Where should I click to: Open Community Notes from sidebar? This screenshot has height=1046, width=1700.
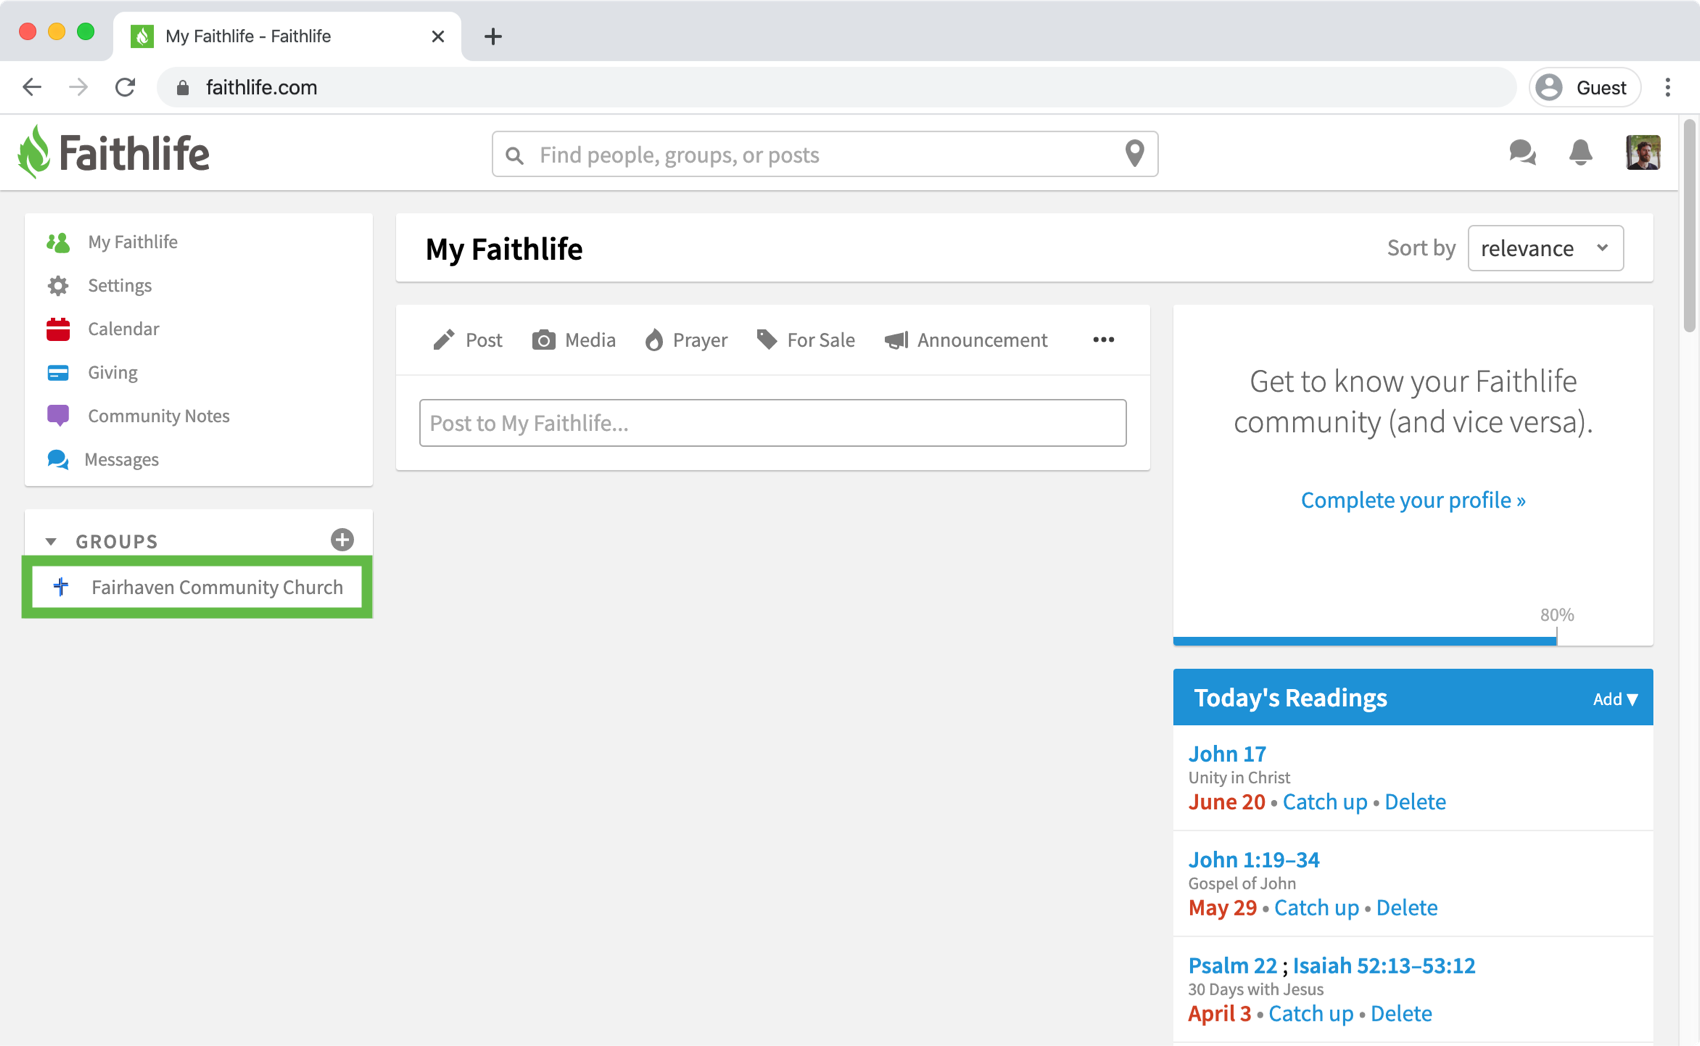pos(159,416)
